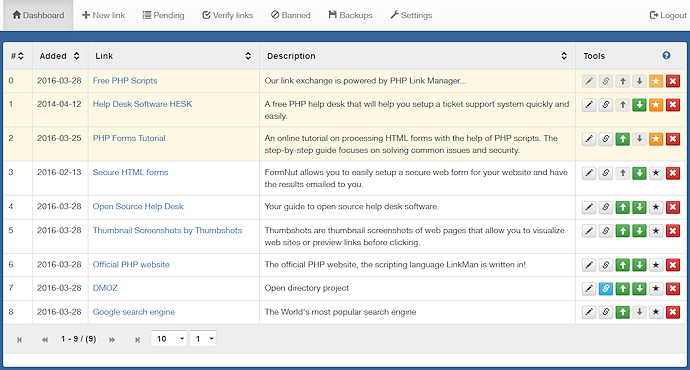The height and width of the screenshot is (370, 690).
Task: Unfeature Help Desk Software HESK with star
Action: click(656, 105)
